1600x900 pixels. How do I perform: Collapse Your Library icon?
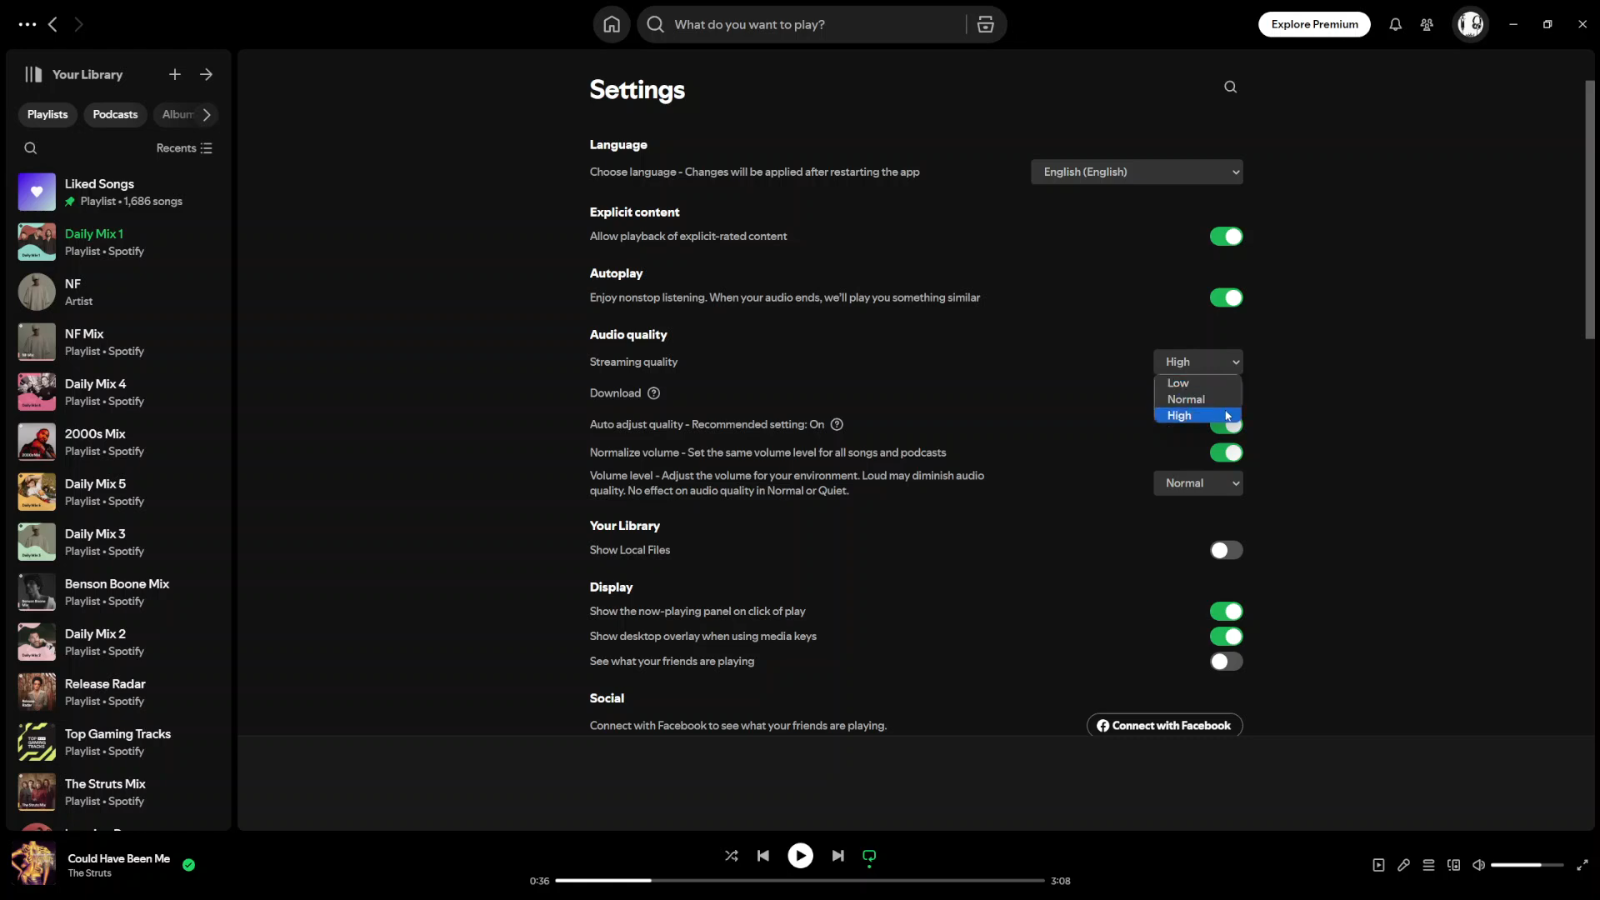tap(34, 74)
